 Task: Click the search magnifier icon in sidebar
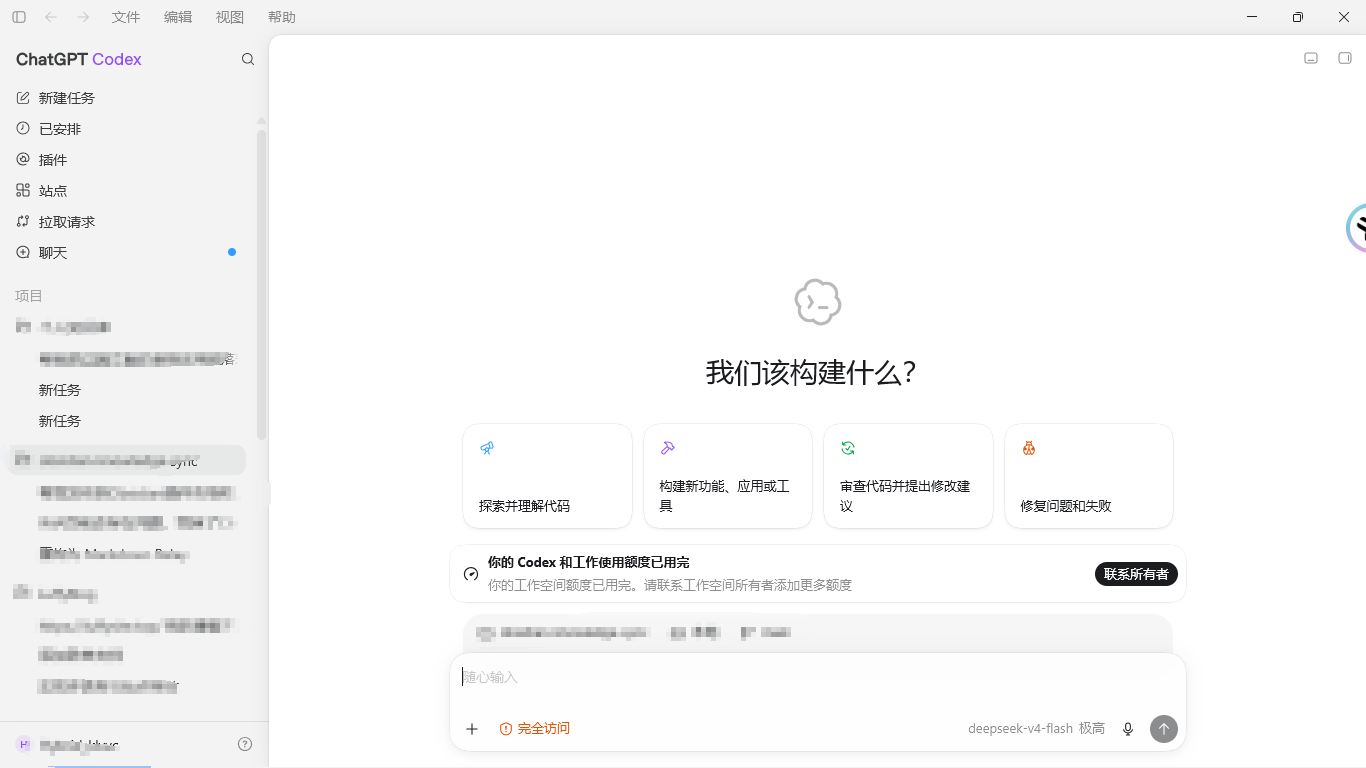[x=248, y=59]
